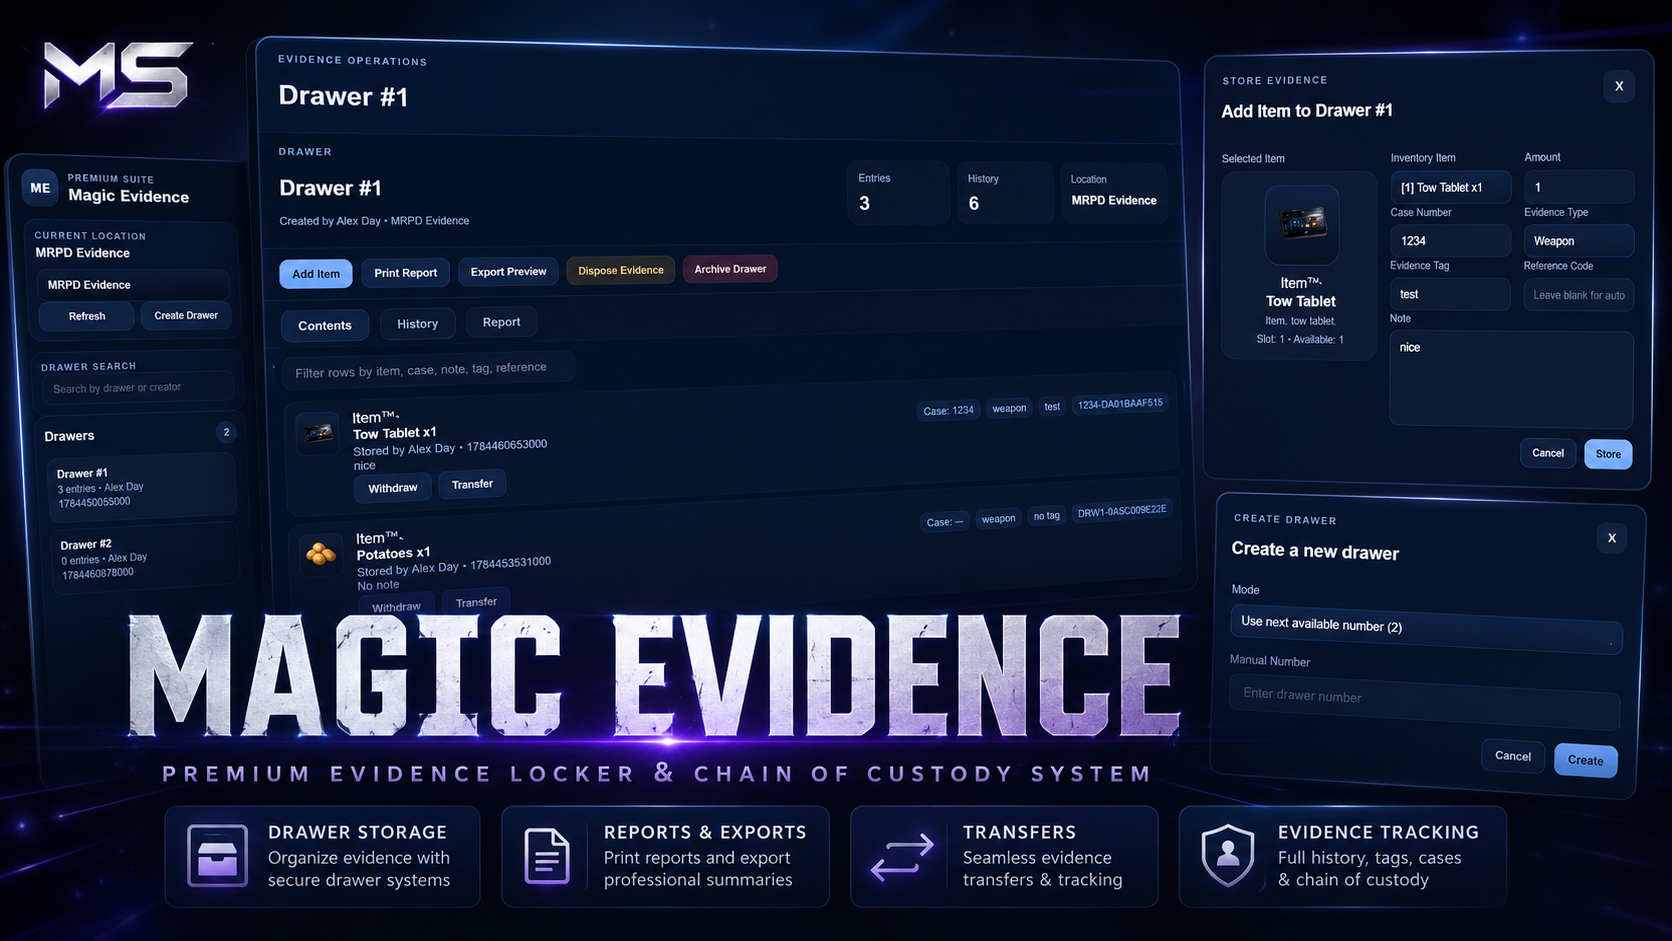Open the Mode dropdown in Create Drawer
The image size is (1672, 941).
coord(1426,629)
